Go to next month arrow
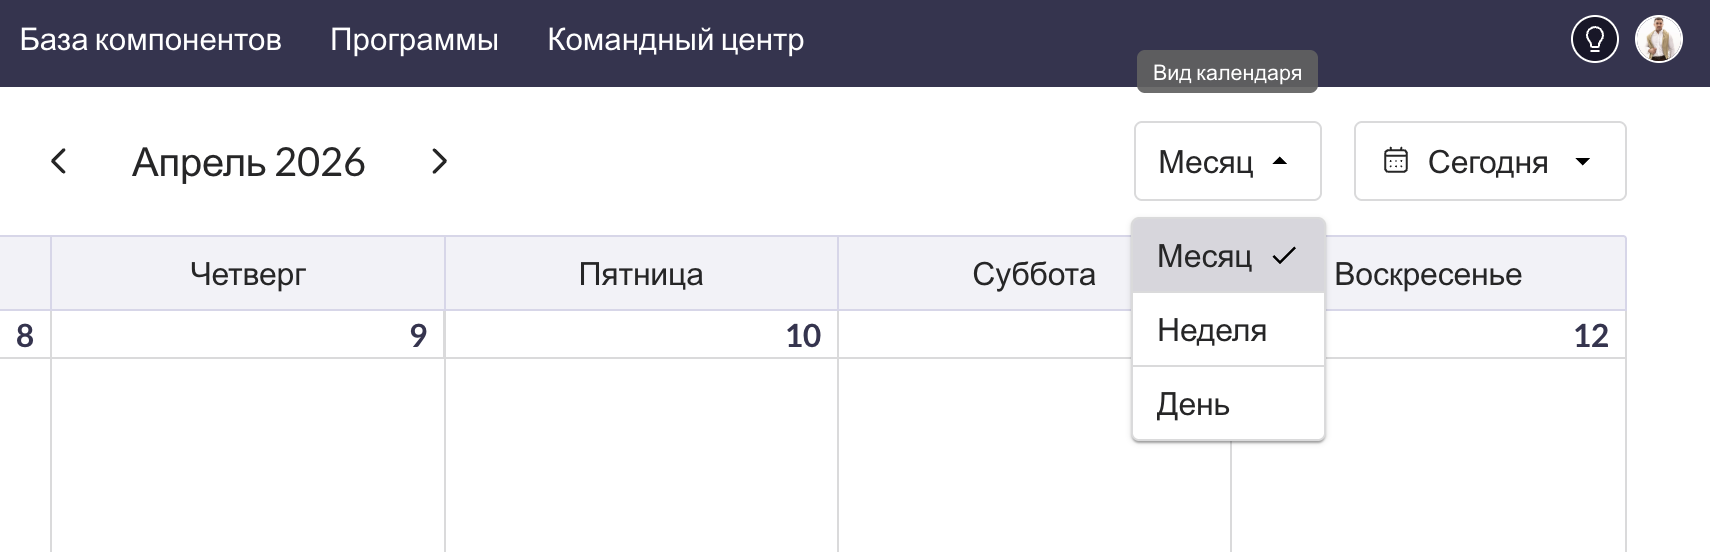The image size is (1710, 552). click(439, 161)
